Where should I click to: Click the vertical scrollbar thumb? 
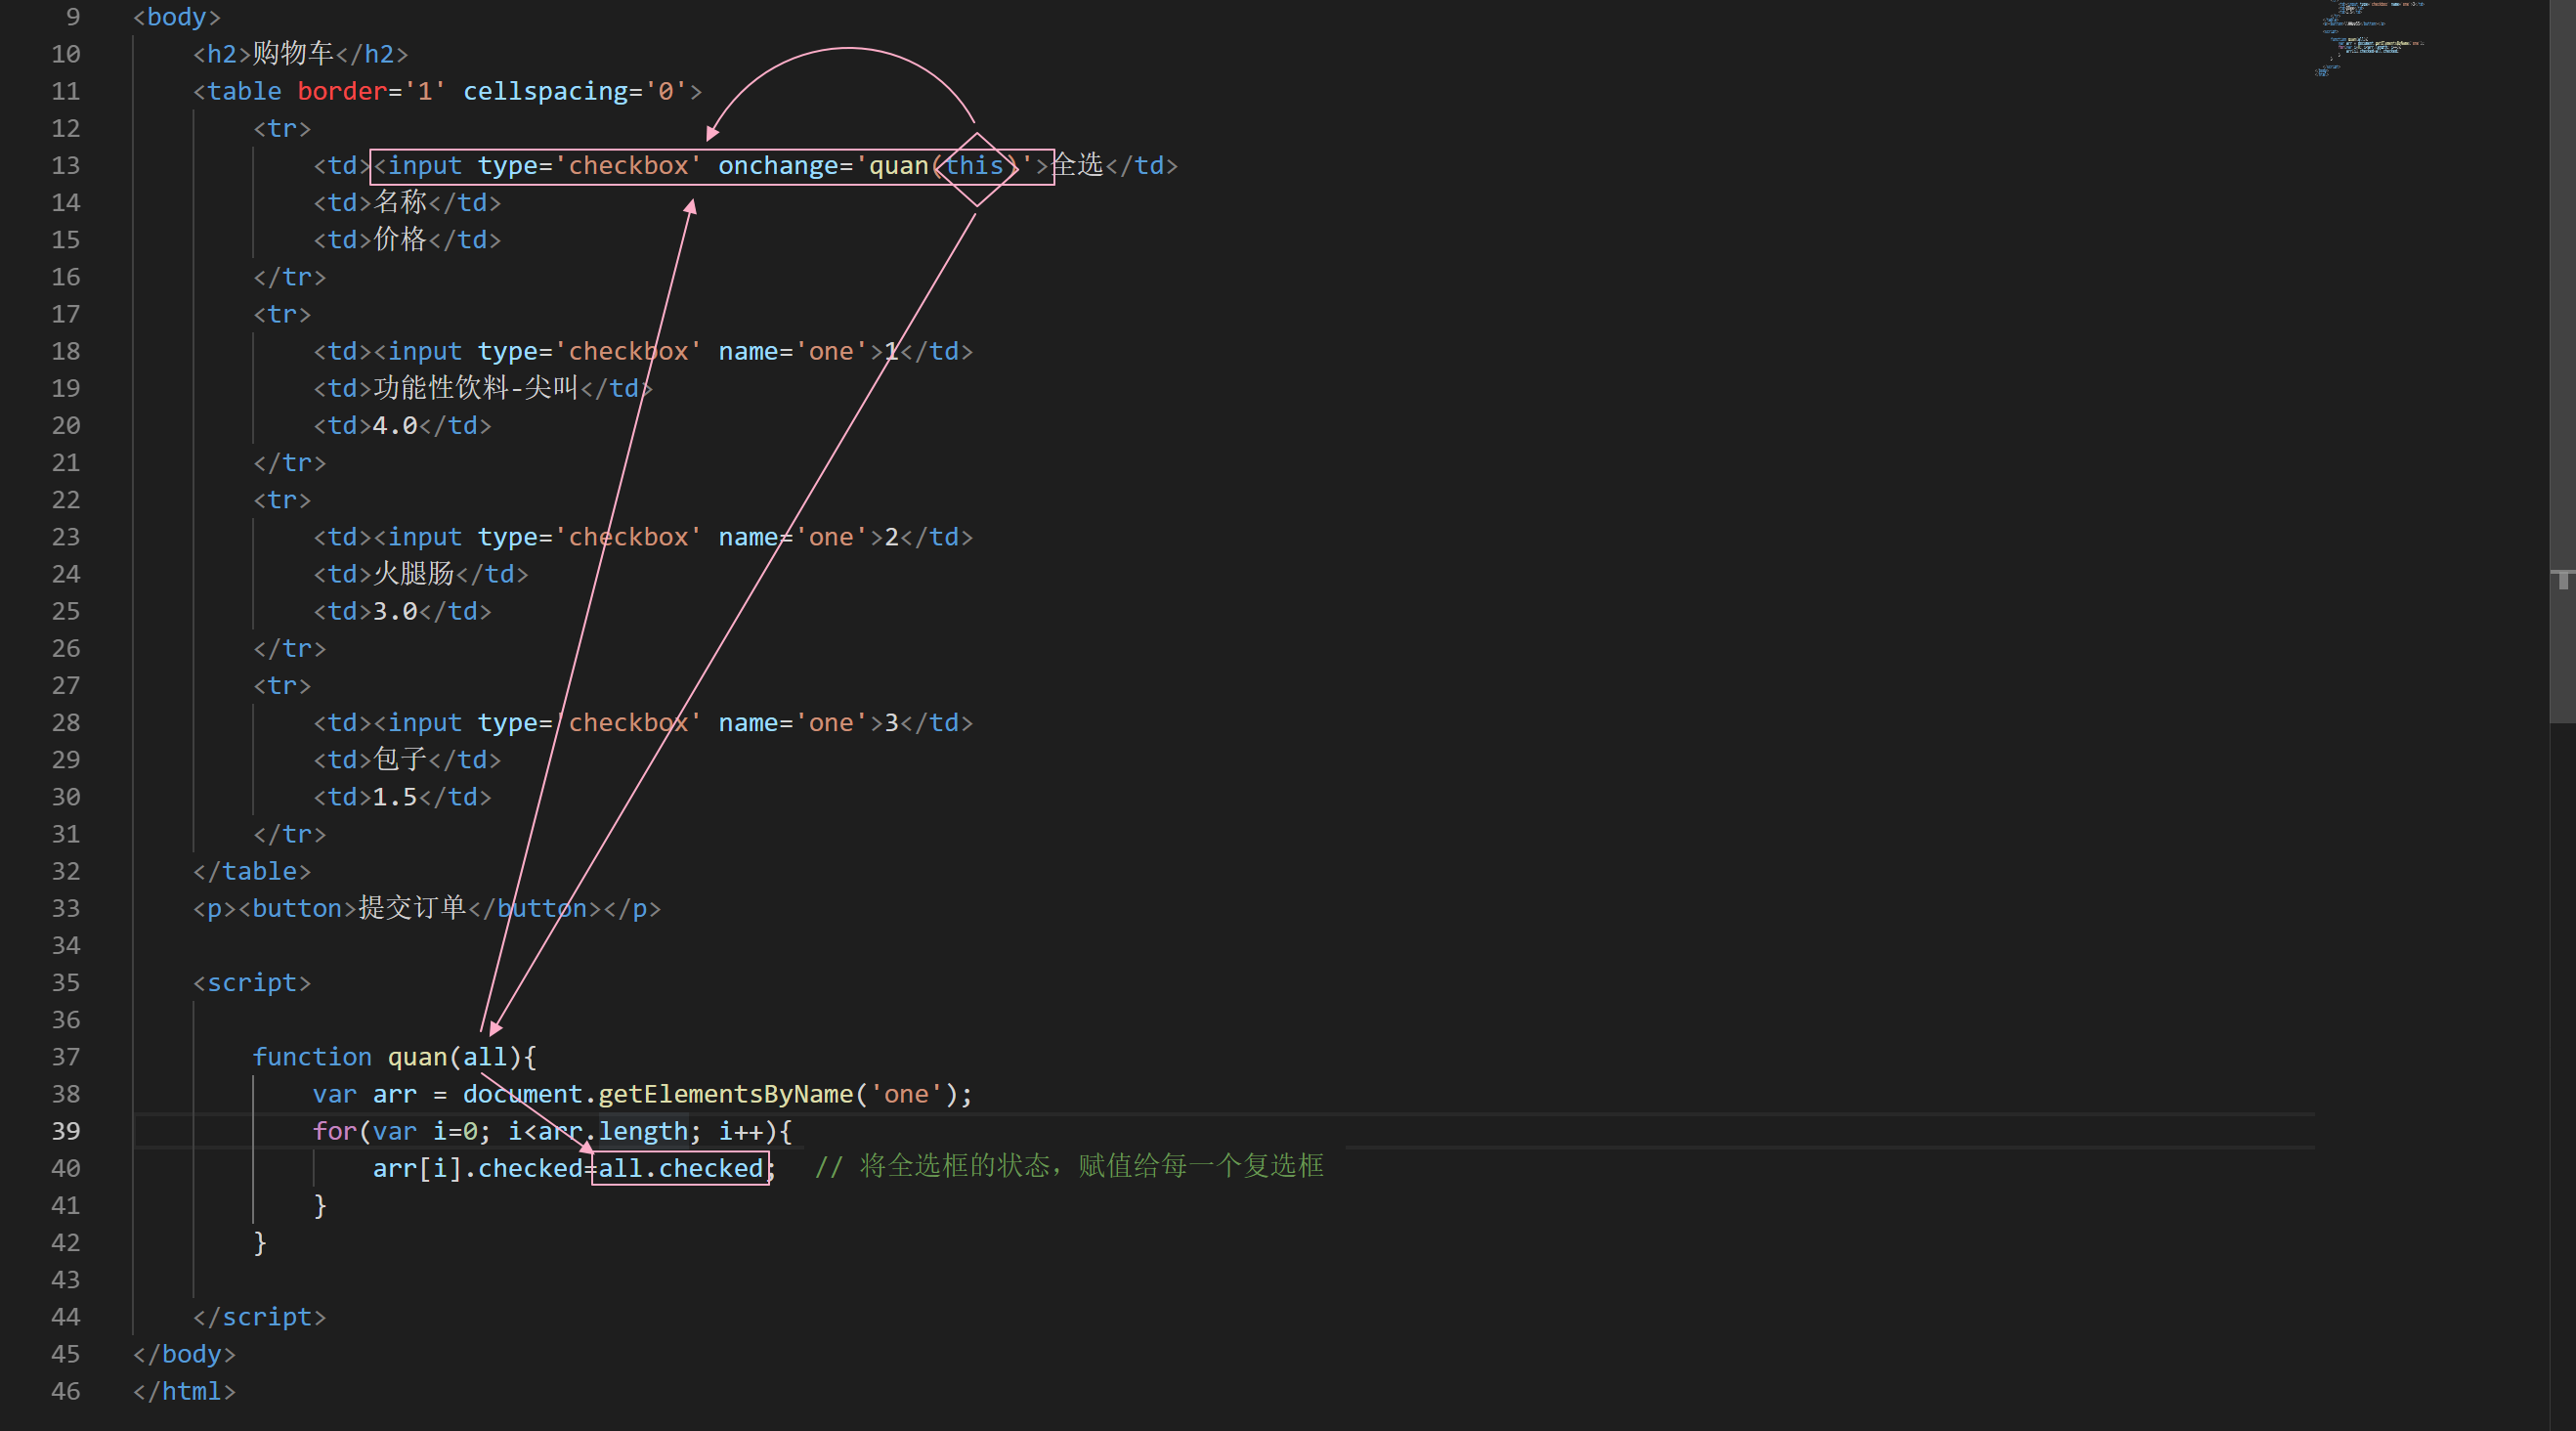pos(2563,361)
